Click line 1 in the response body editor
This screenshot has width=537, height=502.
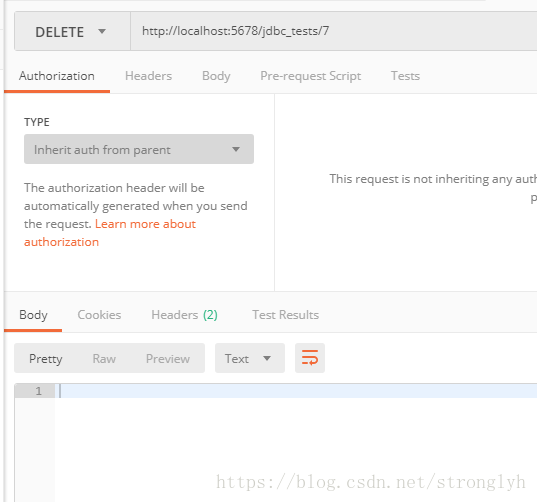pos(296,391)
